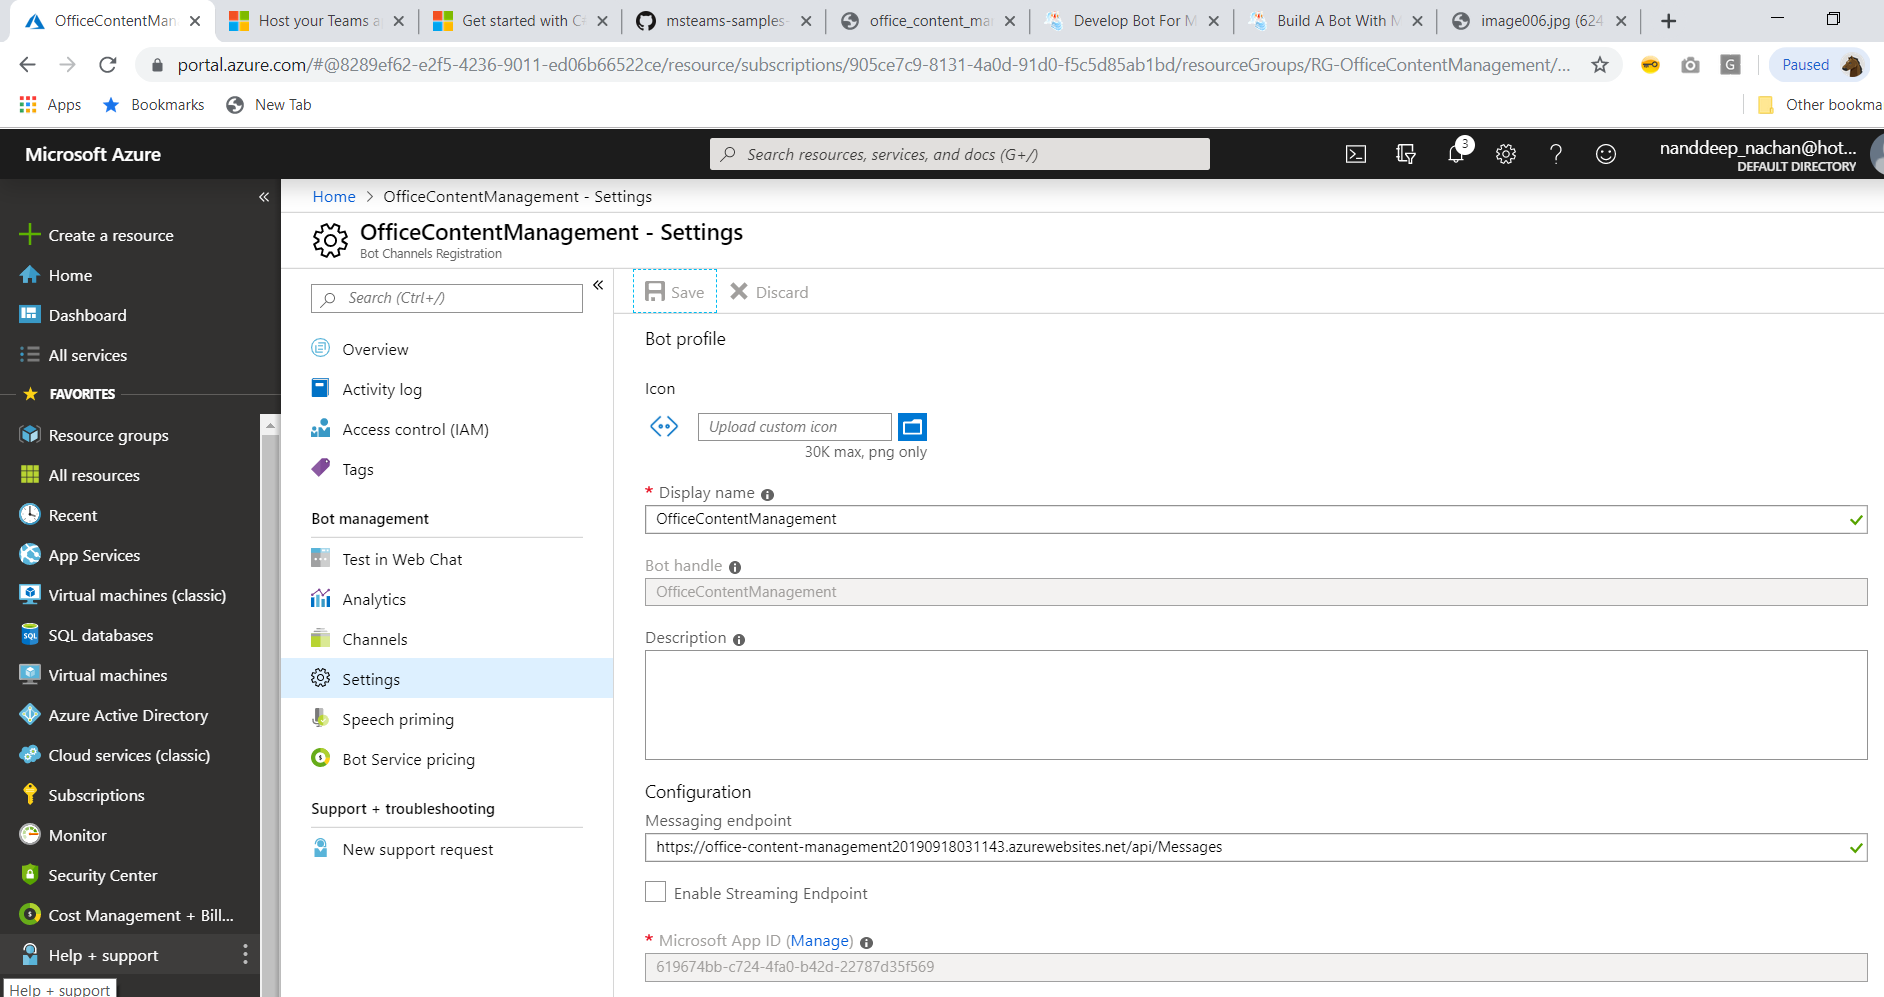Enable Streaming Endpoint checkbox
The width and height of the screenshot is (1884, 997).
point(656,892)
